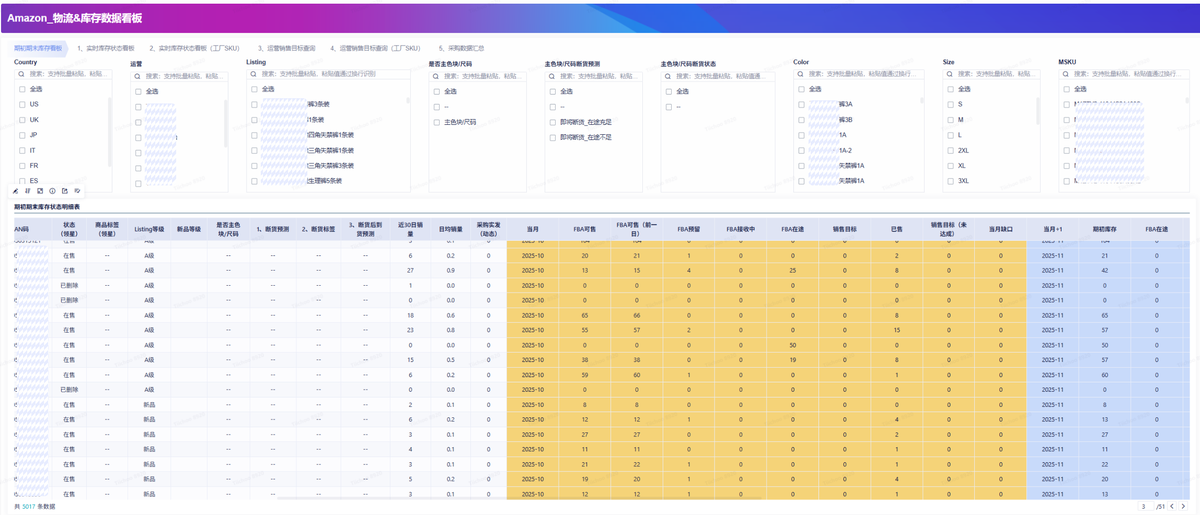Select 主色块/尺码 checkbox option
Viewport: 1200px width, 515px height.
(437, 122)
